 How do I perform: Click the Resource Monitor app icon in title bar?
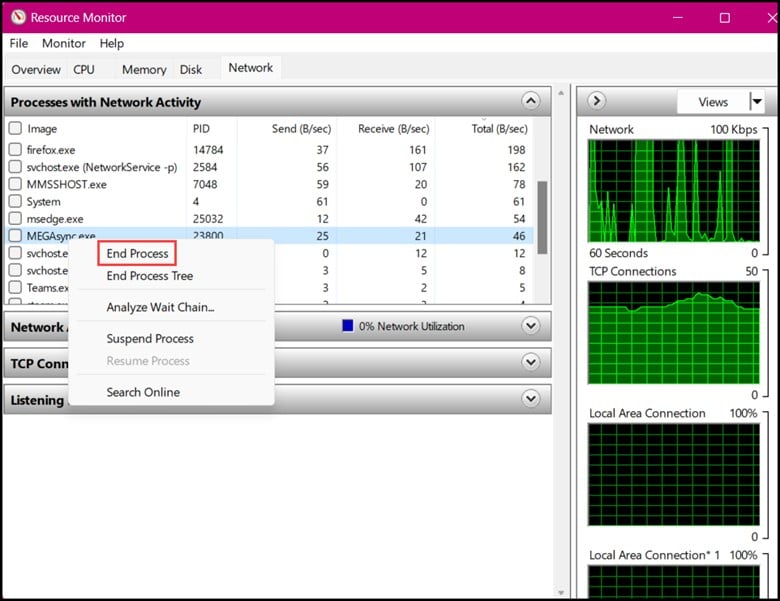[x=18, y=17]
